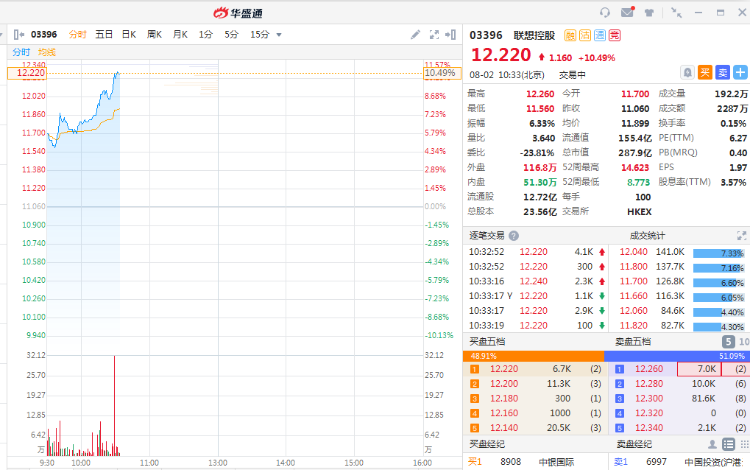Select the ask level 1 price 12.260
Viewport: 750px width, 470px height.
(649, 369)
